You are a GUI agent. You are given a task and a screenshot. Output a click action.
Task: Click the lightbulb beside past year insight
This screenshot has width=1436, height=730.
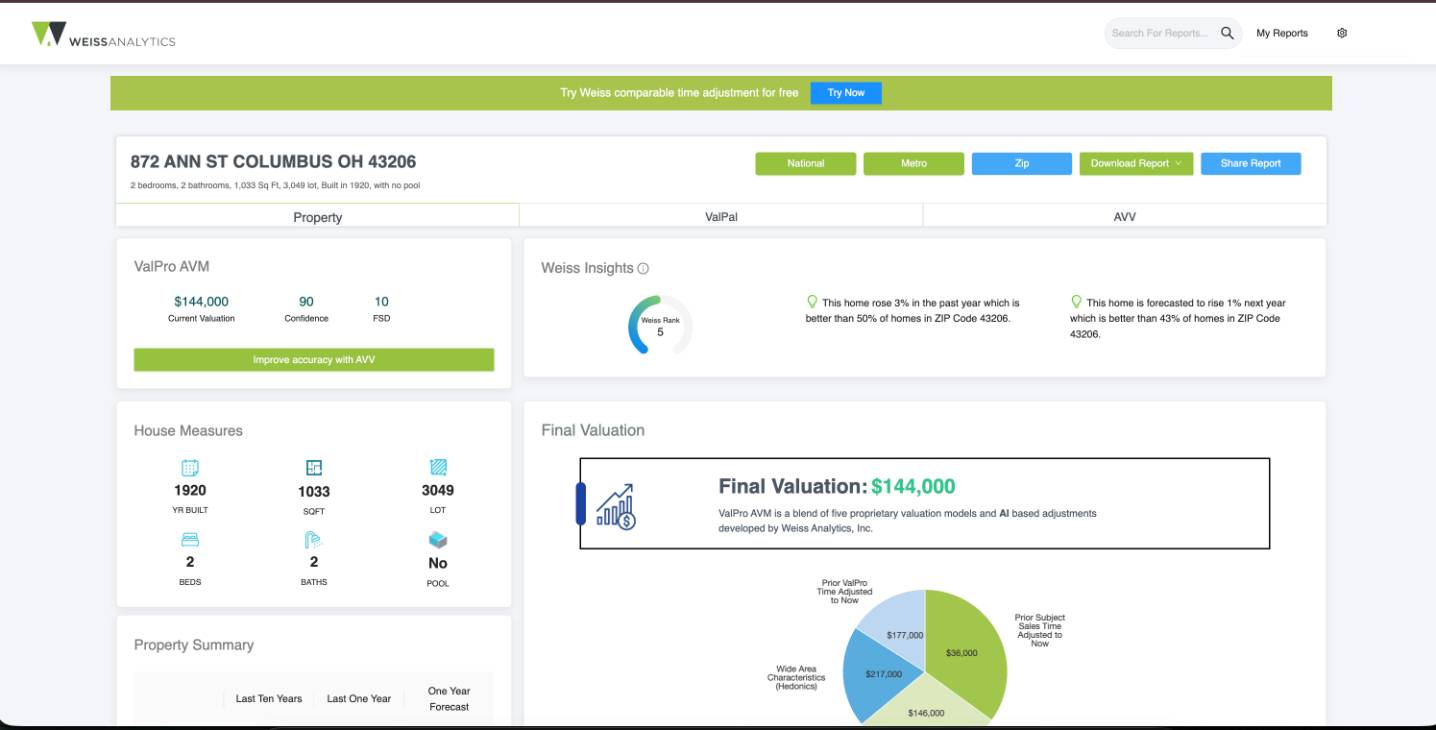tap(812, 302)
